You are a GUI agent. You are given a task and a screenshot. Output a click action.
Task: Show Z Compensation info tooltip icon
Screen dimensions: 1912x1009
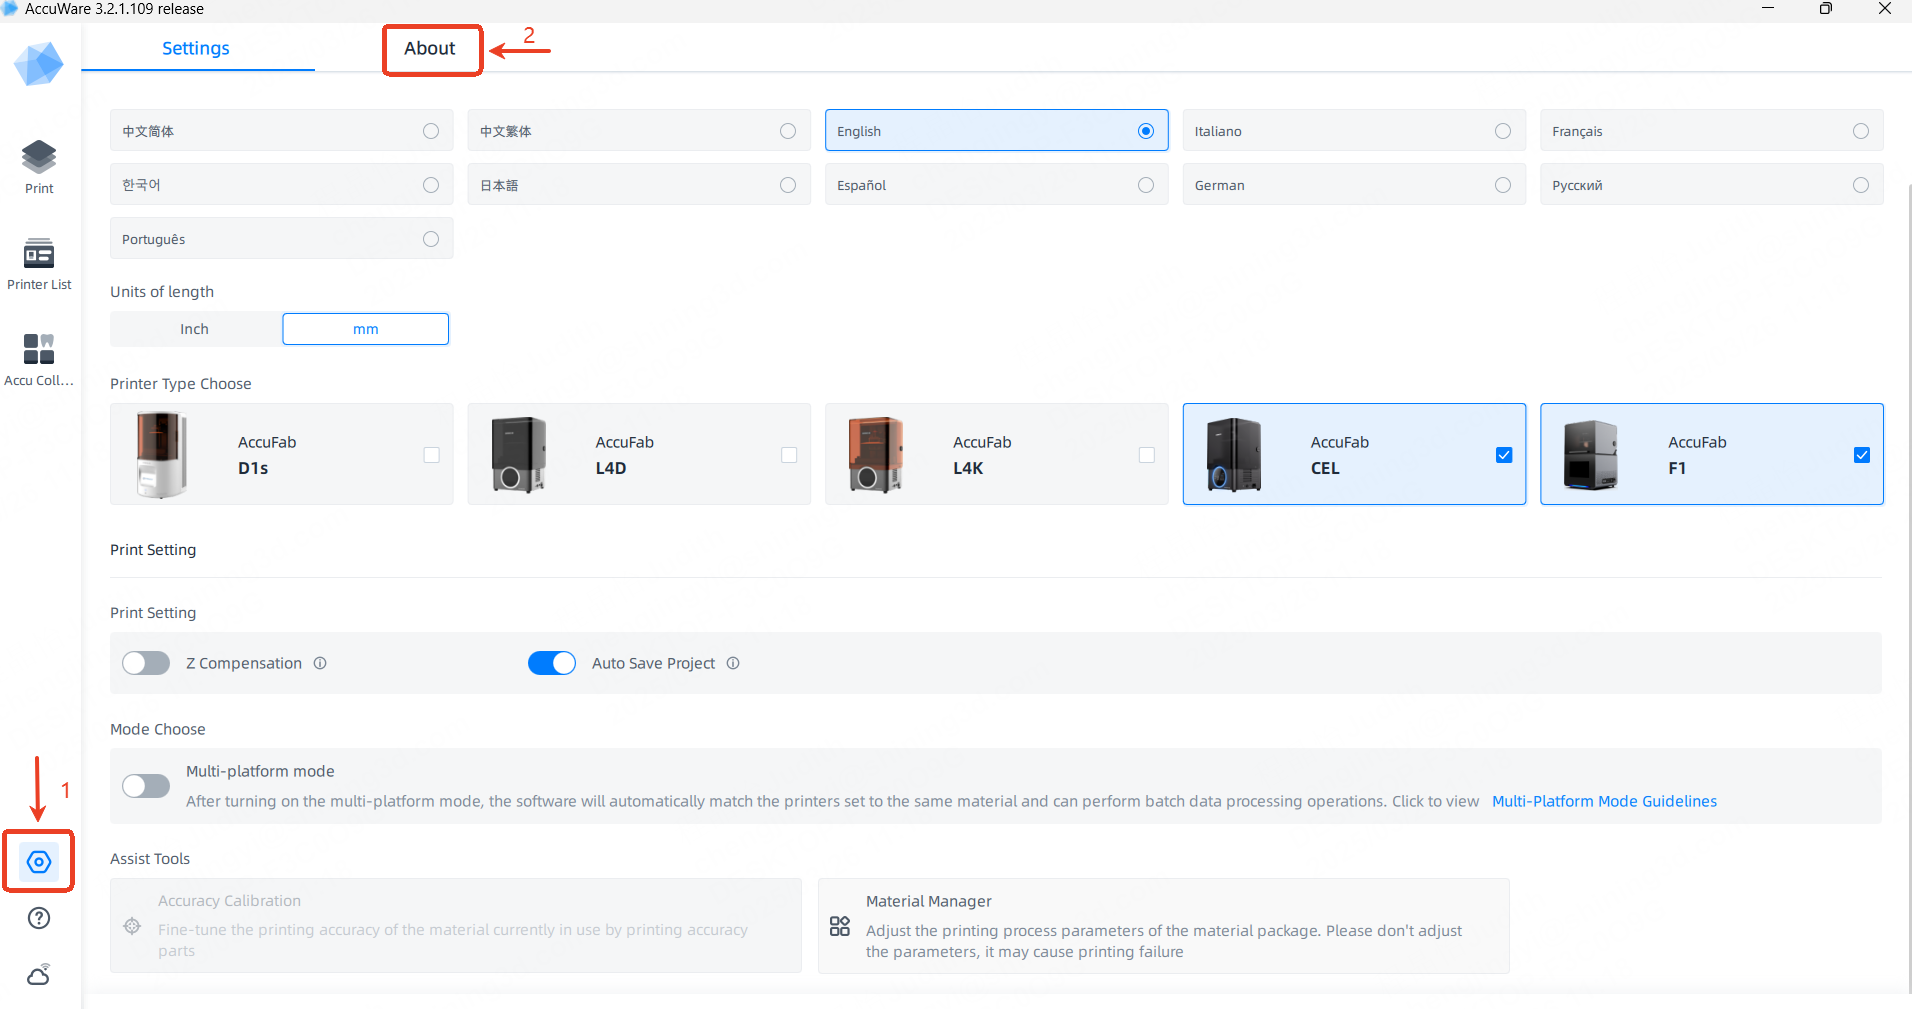click(x=320, y=663)
